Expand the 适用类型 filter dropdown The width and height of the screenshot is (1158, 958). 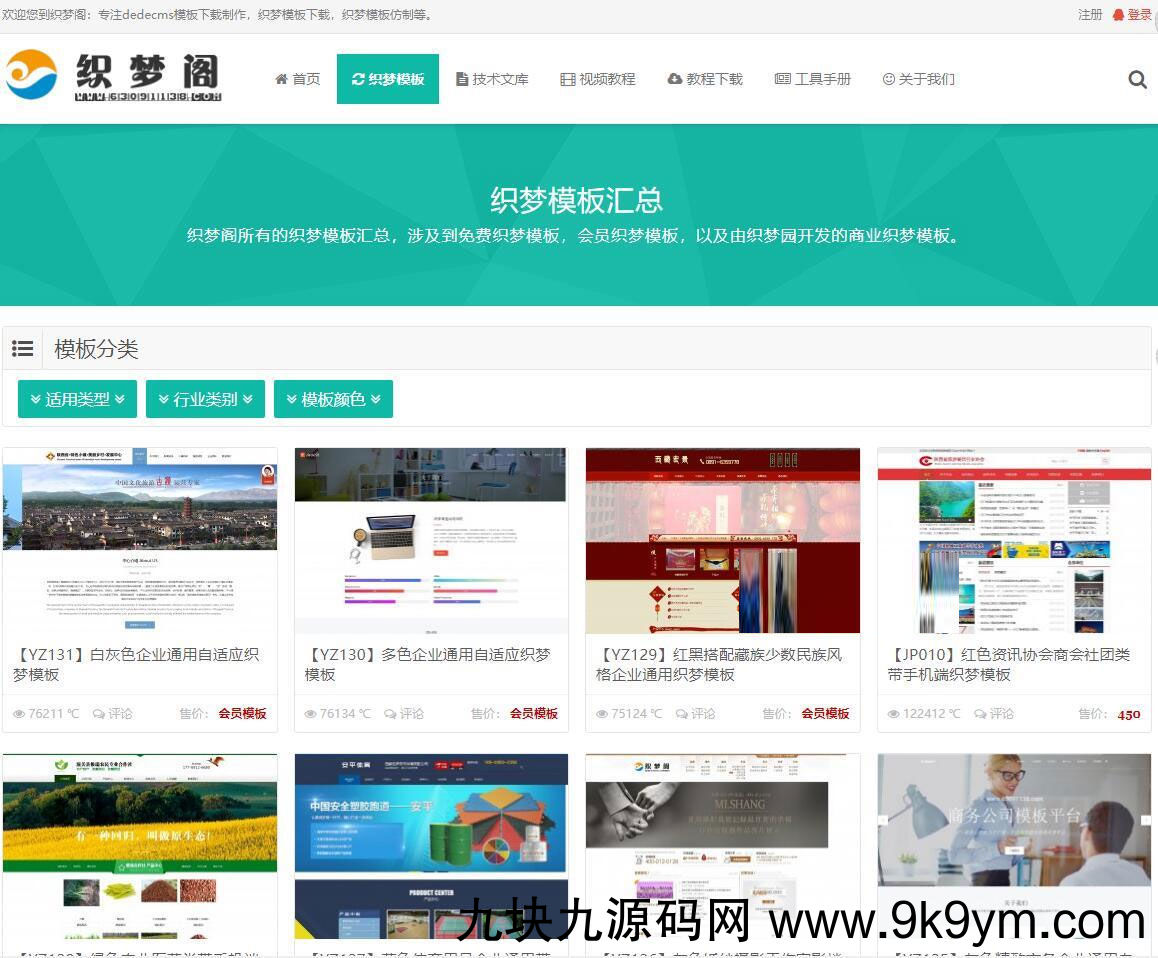tap(77, 399)
